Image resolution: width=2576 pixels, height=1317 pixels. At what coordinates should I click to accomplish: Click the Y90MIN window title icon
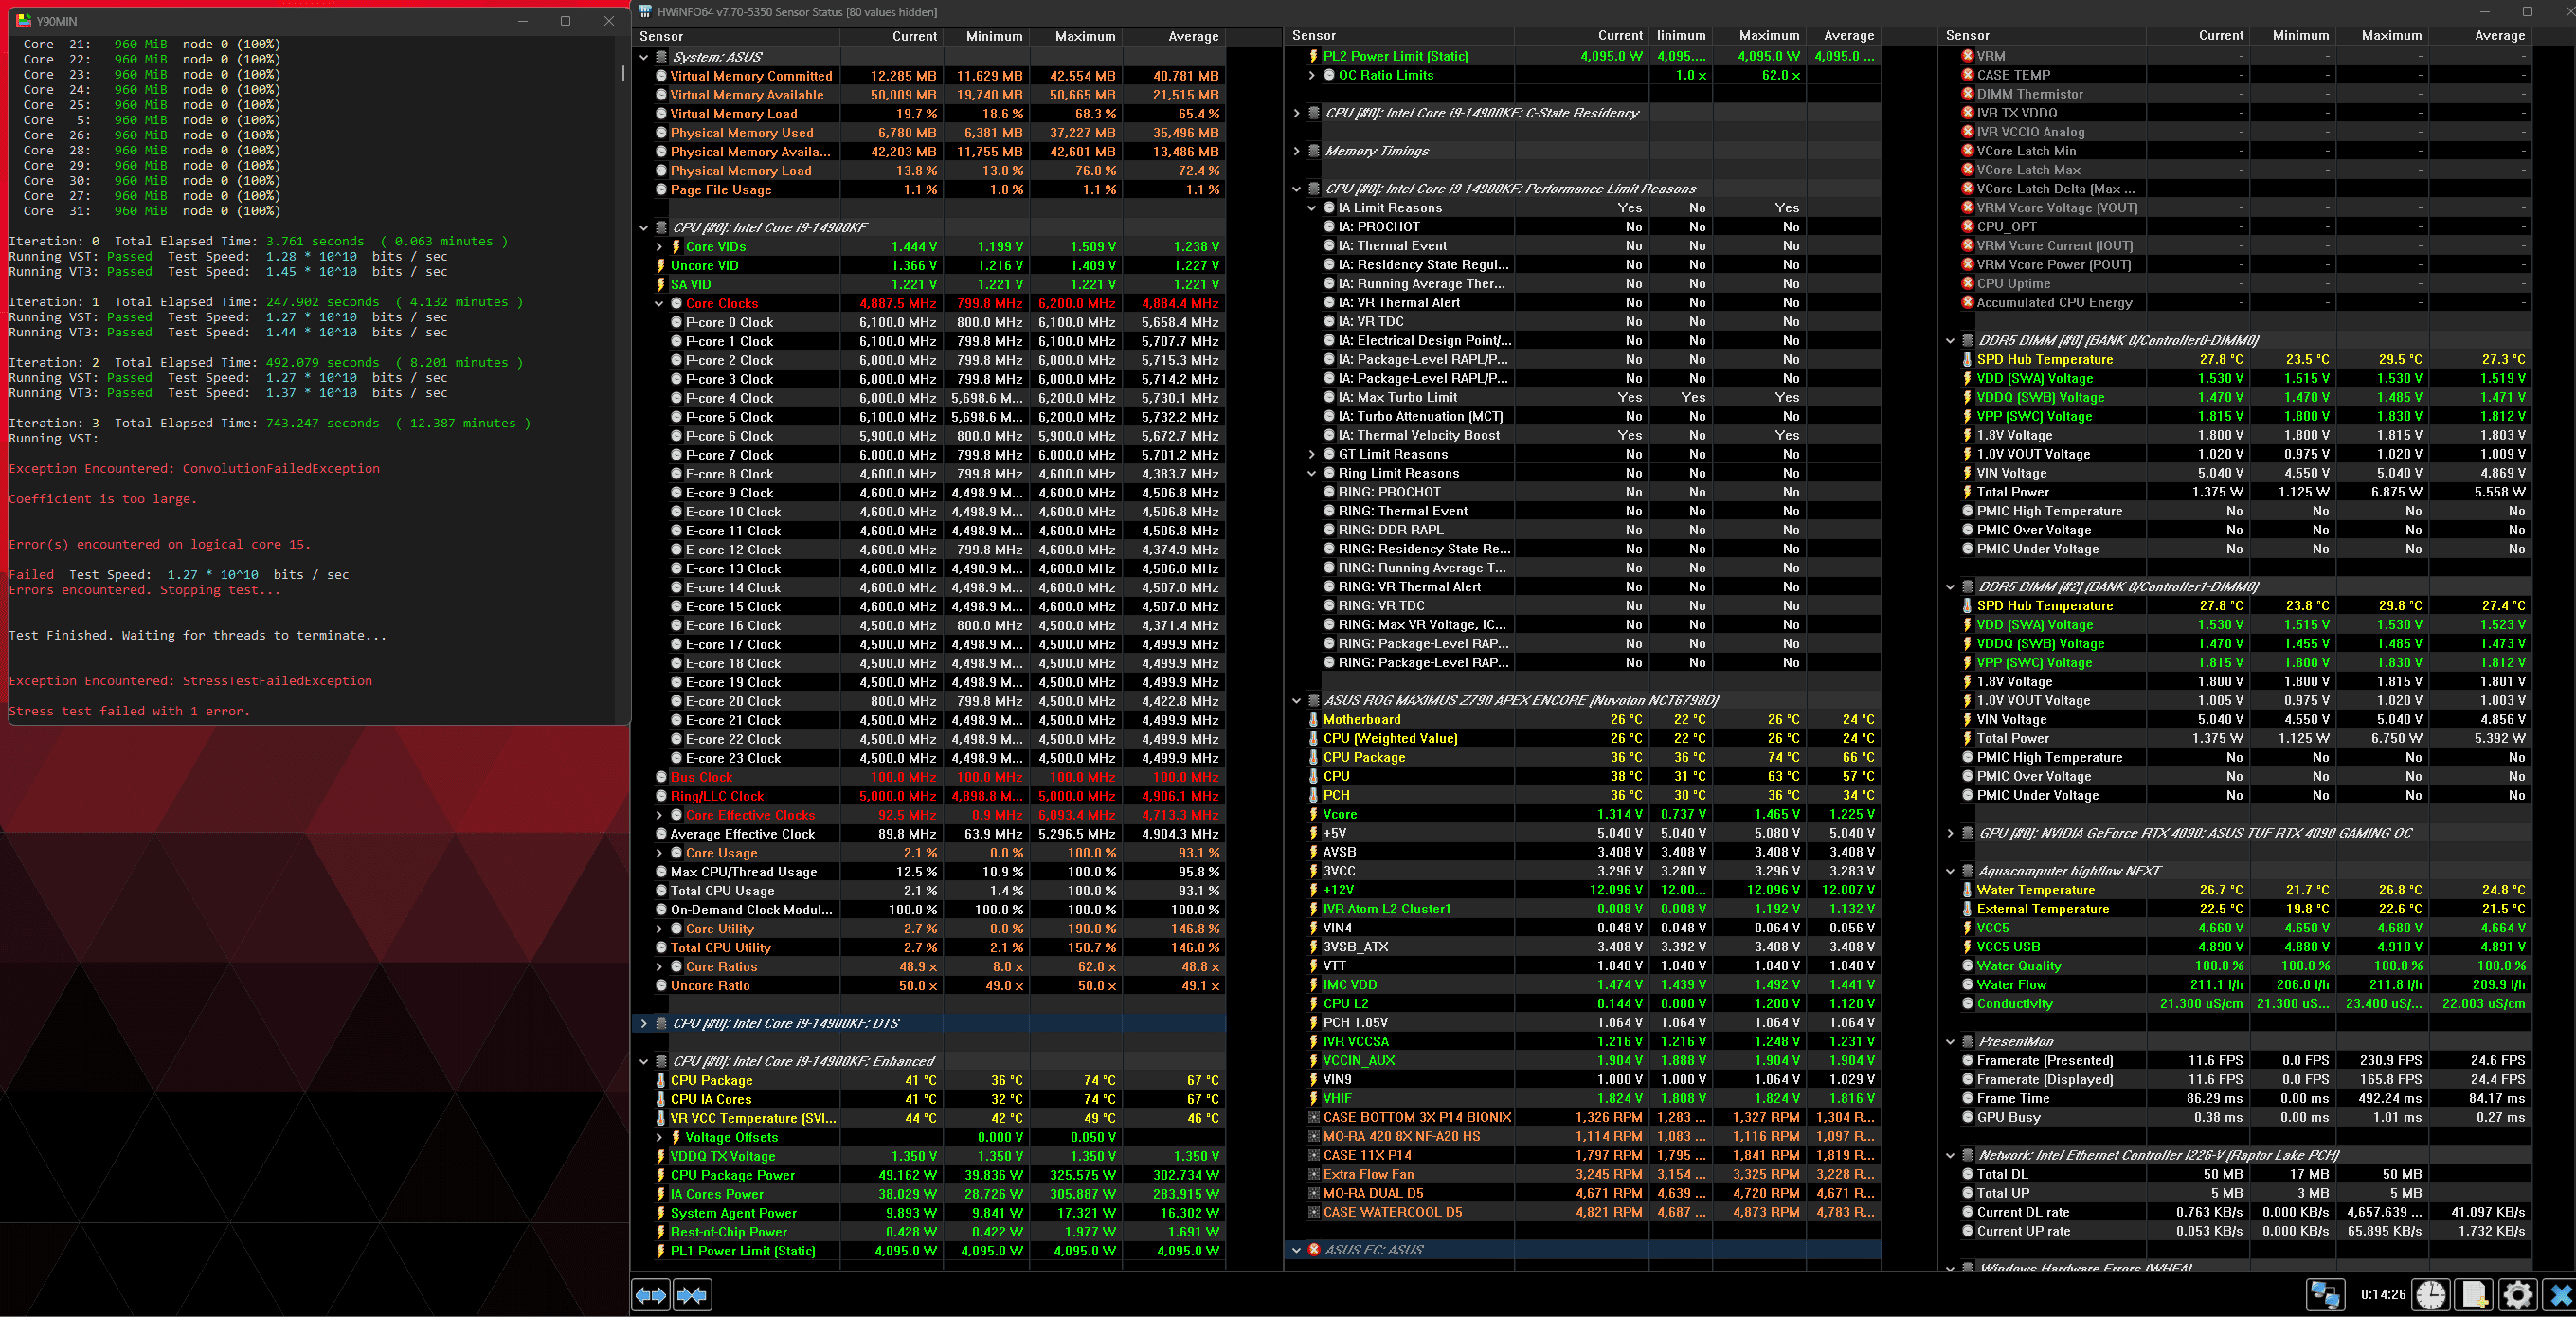point(23,20)
